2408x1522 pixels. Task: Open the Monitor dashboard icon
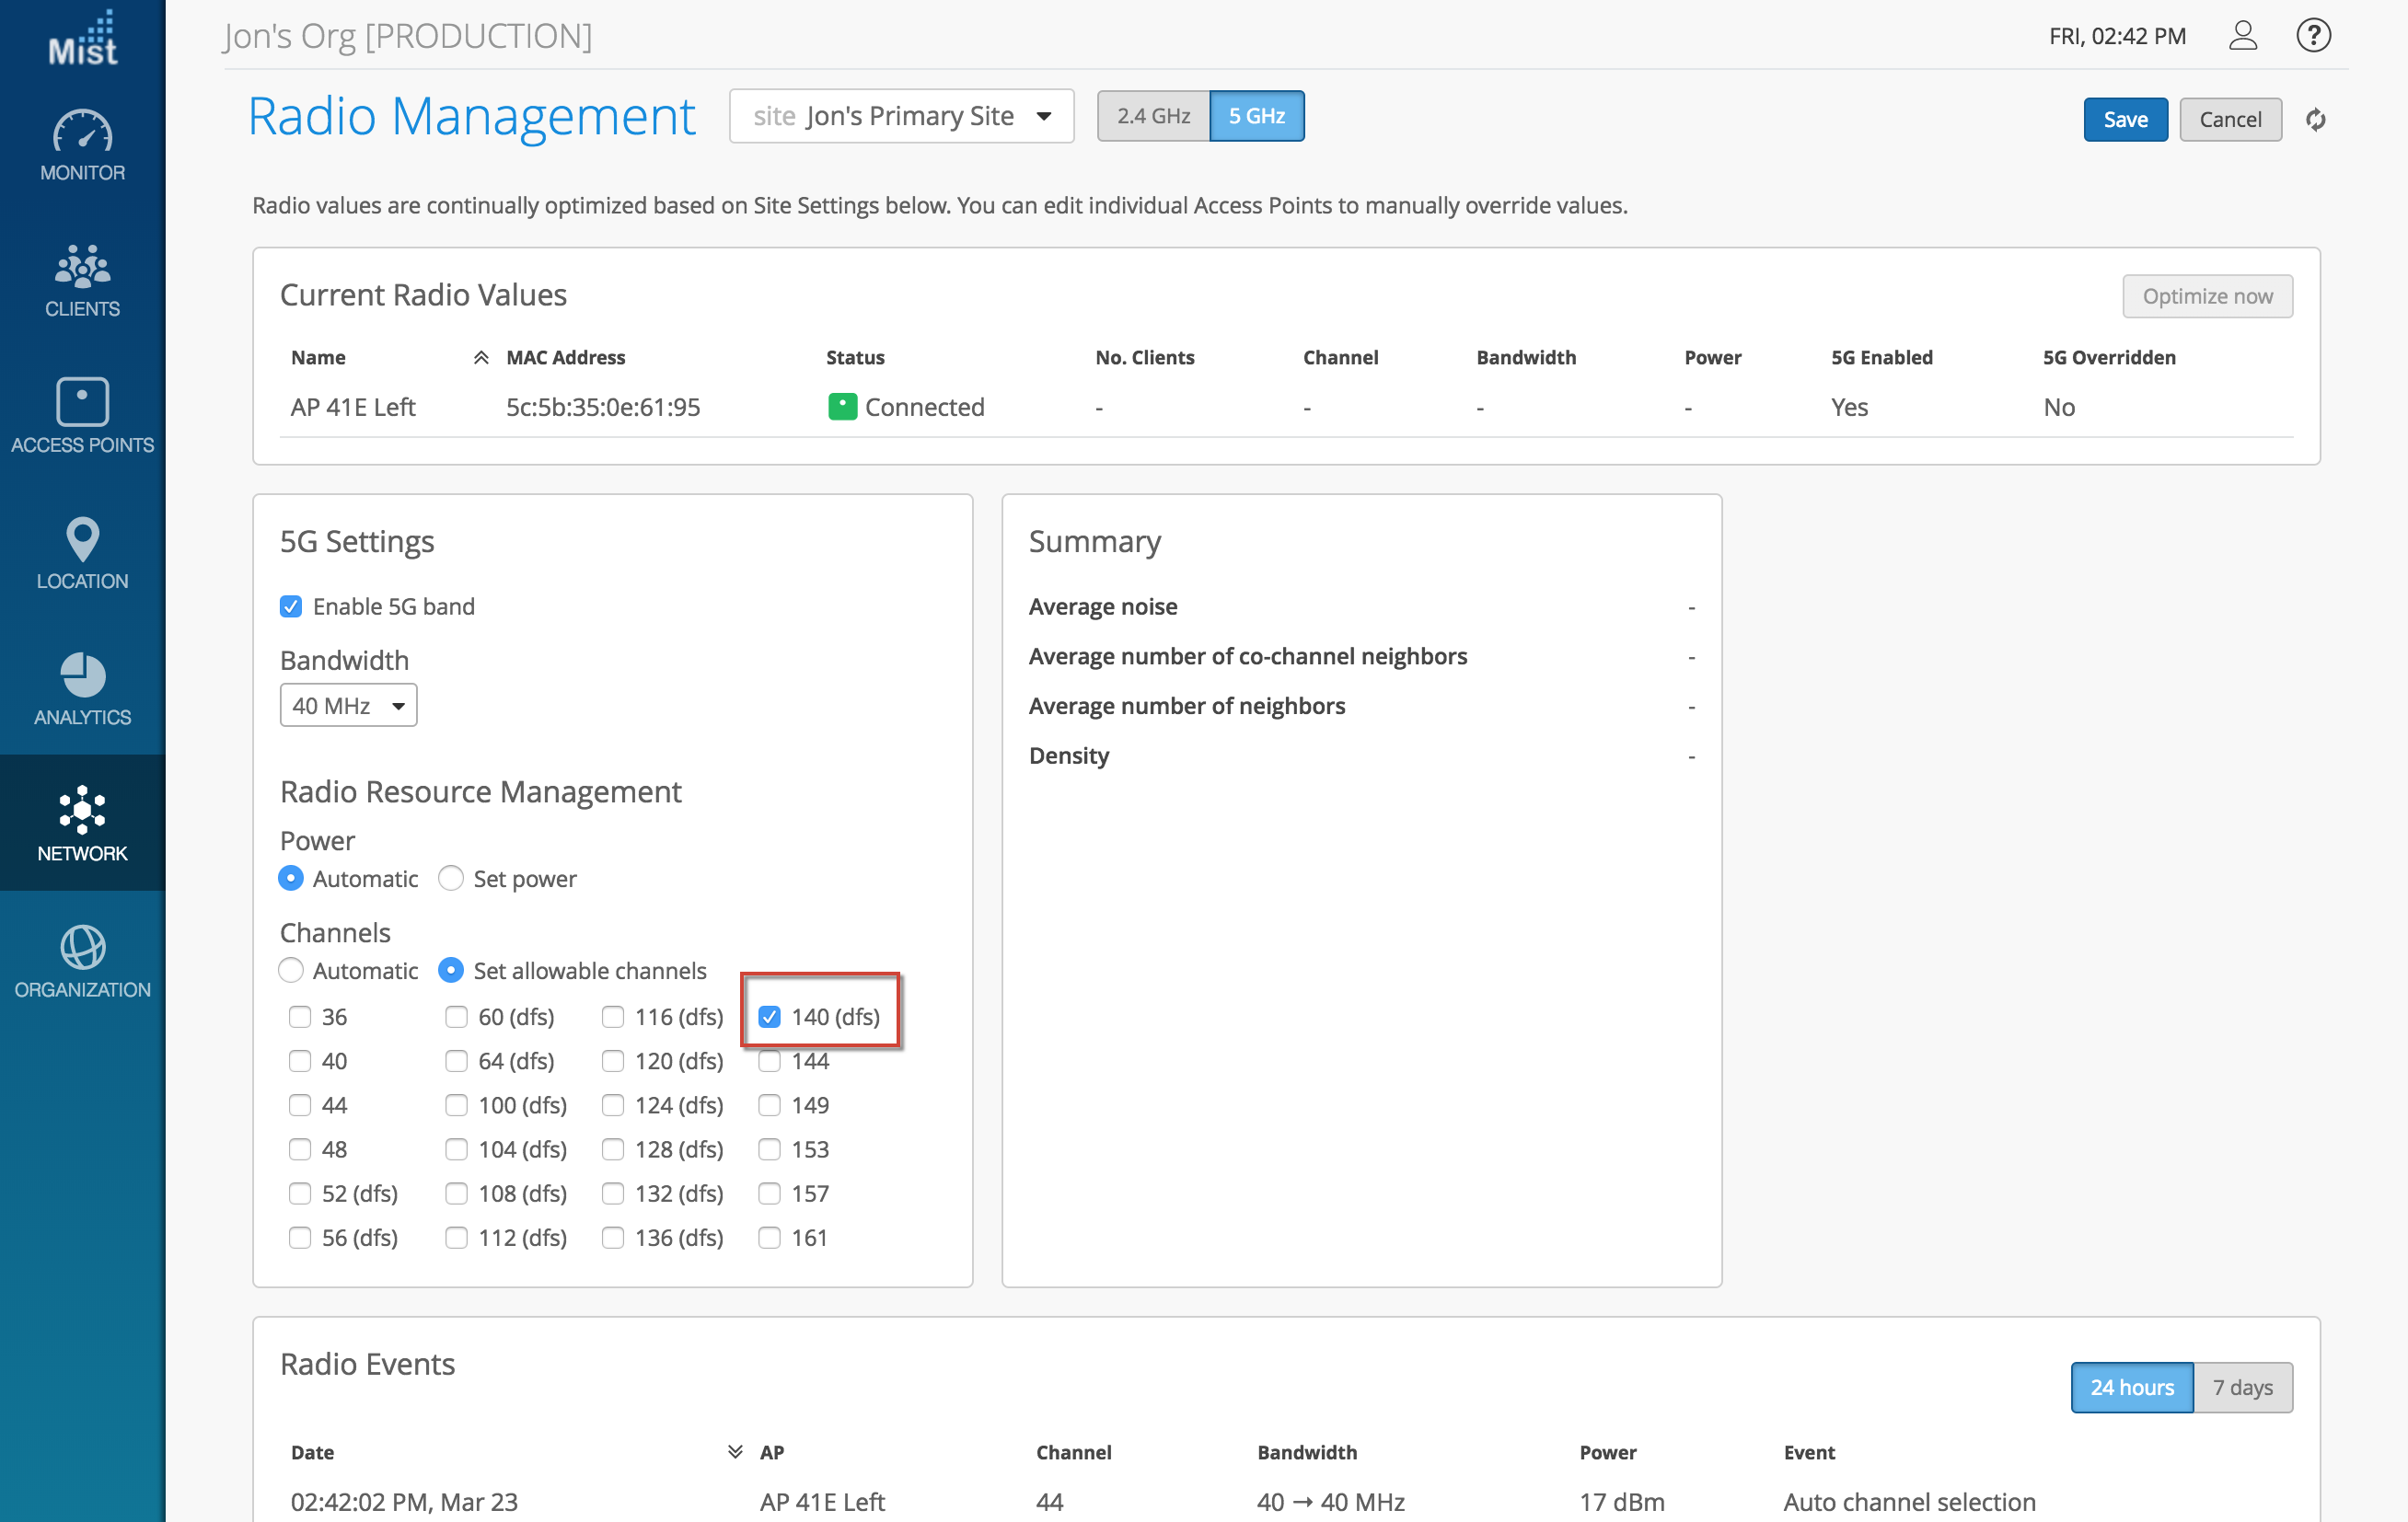coord(82,132)
